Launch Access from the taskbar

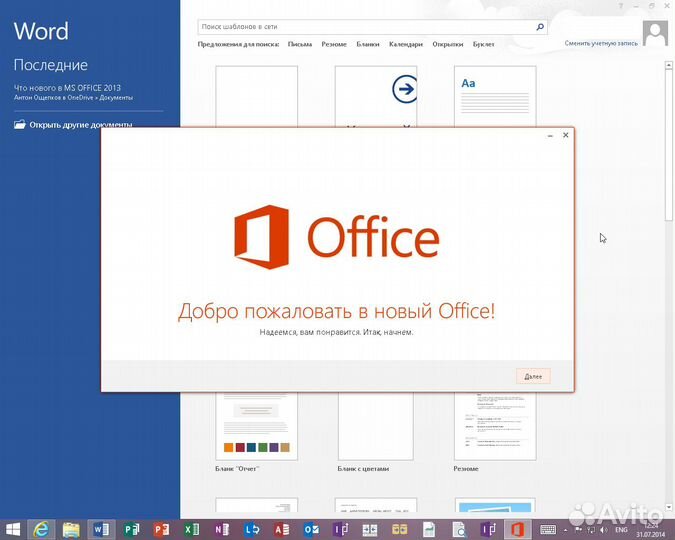(282, 530)
